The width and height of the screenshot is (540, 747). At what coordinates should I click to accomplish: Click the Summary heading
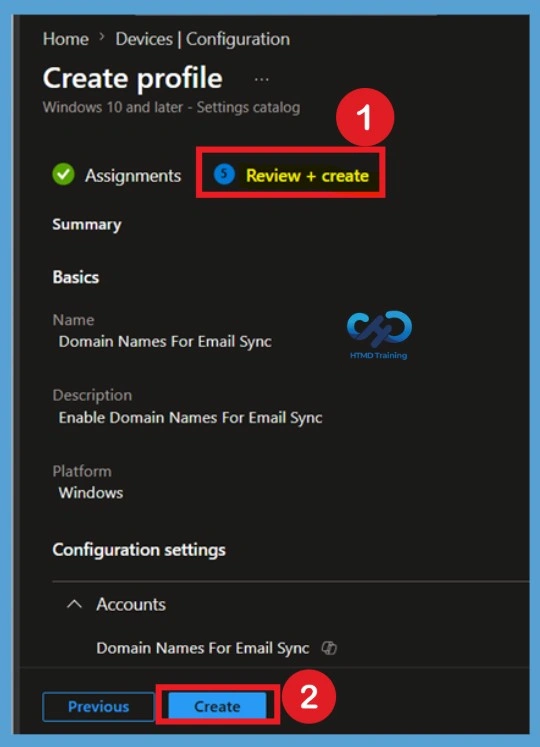coord(87,224)
